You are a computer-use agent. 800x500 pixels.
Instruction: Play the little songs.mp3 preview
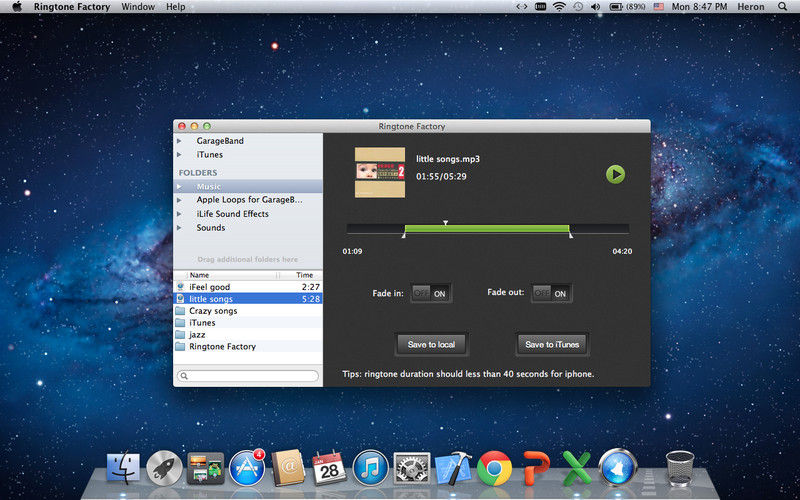(615, 174)
